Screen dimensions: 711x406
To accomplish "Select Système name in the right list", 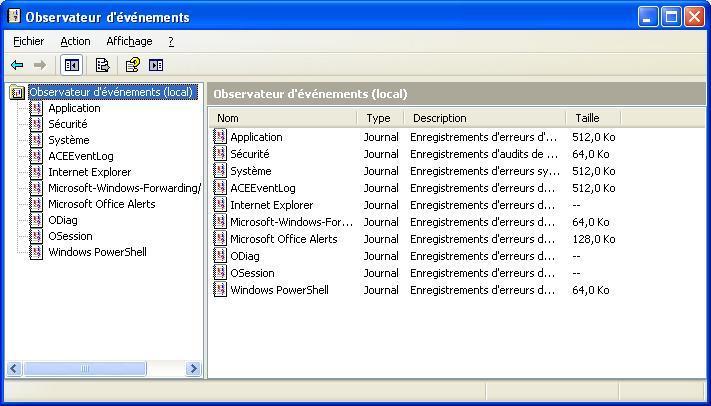I will [x=251, y=171].
